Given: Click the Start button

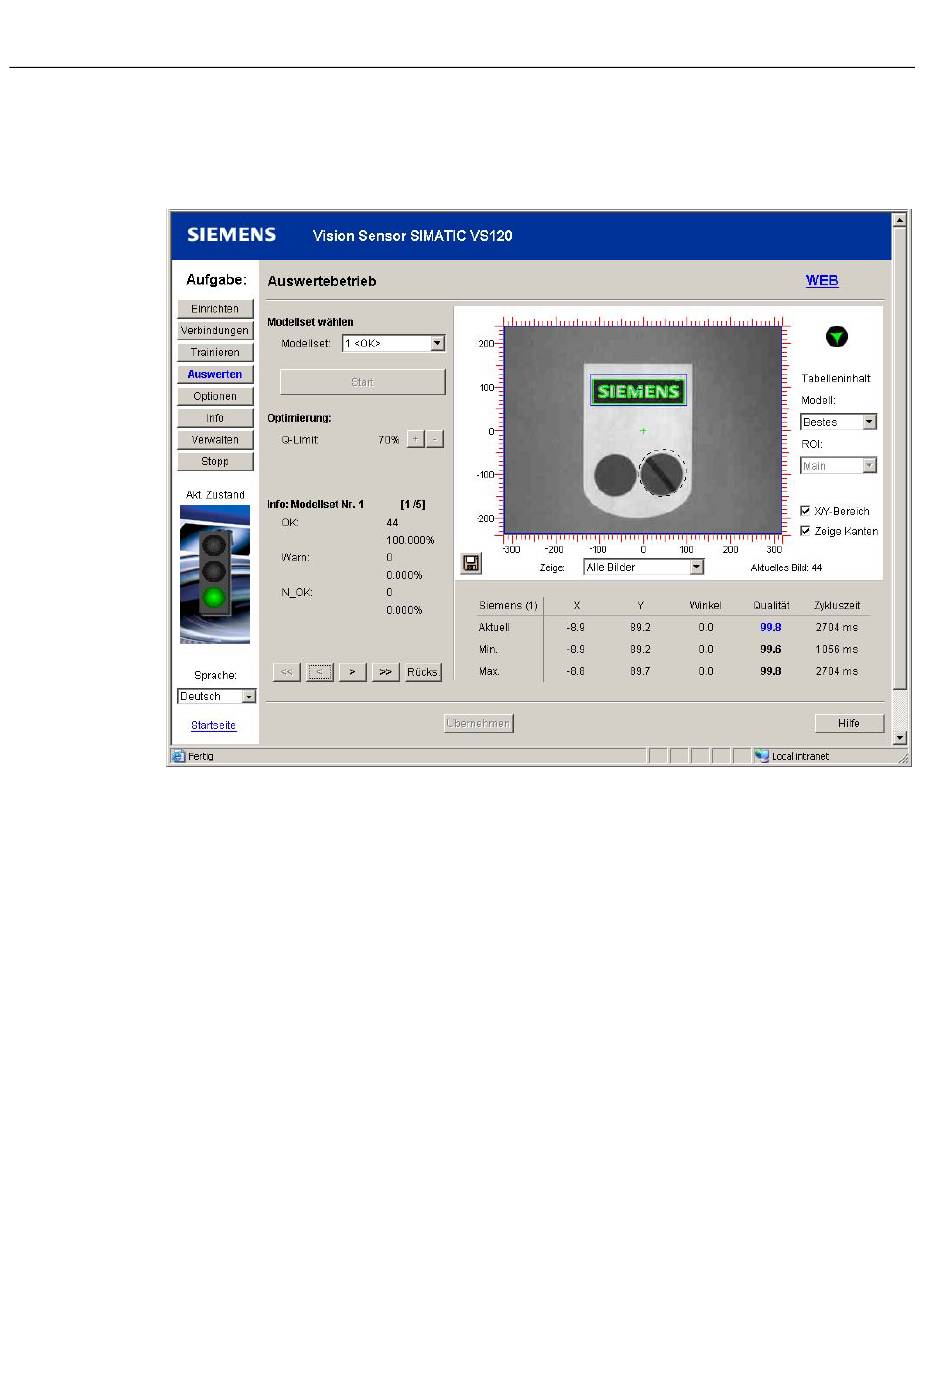Looking at the screenshot, I should (x=362, y=382).
